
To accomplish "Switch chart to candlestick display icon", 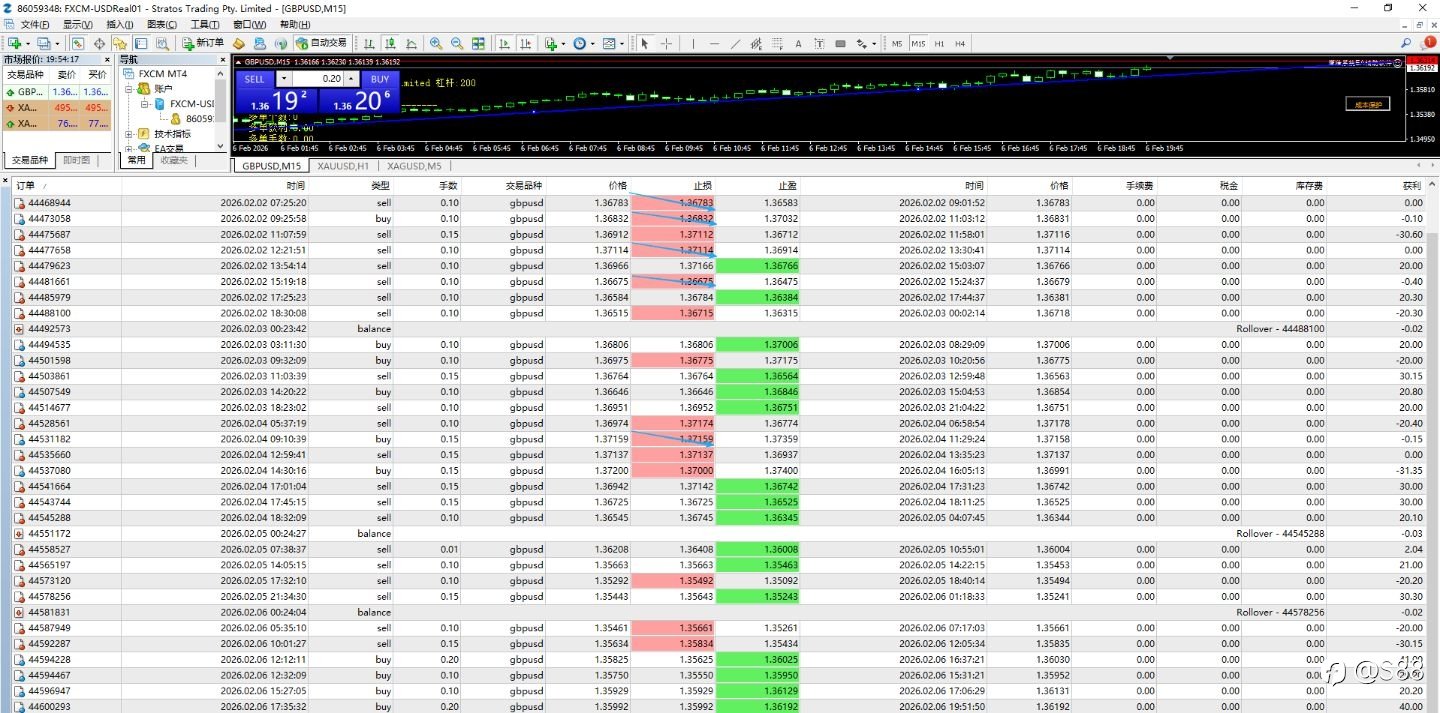I will 390,44.
